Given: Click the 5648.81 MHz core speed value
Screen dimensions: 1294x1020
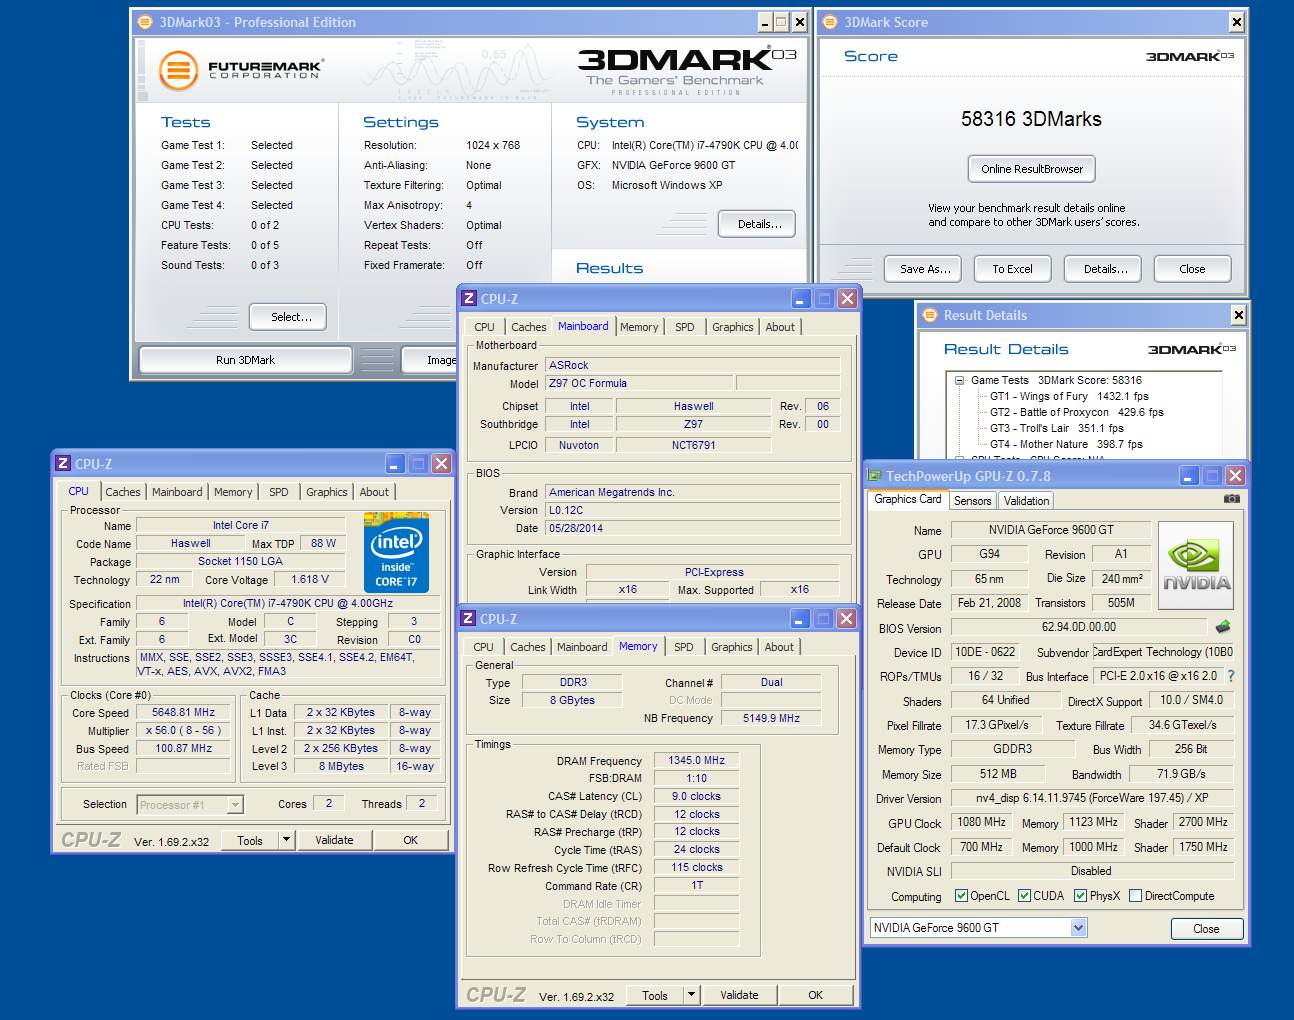Looking at the screenshot, I should click(x=183, y=712).
